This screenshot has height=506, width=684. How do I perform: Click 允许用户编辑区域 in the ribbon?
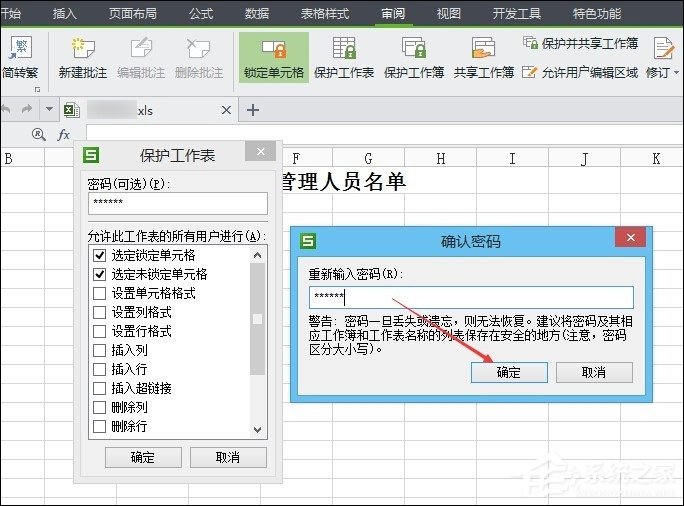coord(581,72)
